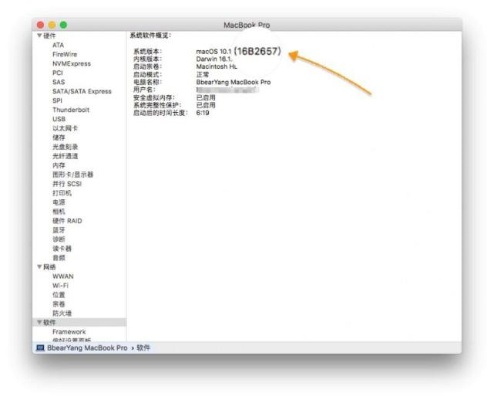Click 软件 segment in the path bar
The height and width of the screenshot is (400, 494).
click(x=143, y=348)
